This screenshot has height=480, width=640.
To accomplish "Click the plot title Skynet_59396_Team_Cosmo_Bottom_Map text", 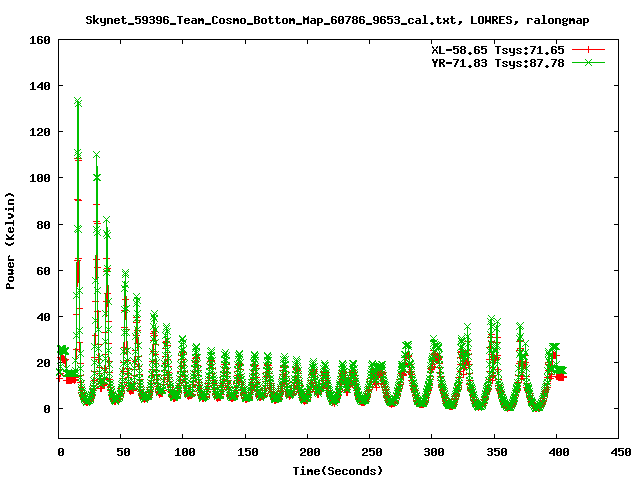I will 337,20.
